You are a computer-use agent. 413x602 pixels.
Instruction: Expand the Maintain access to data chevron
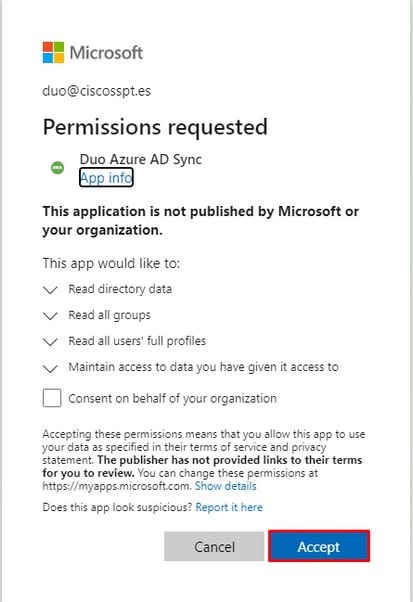[x=50, y=369]
